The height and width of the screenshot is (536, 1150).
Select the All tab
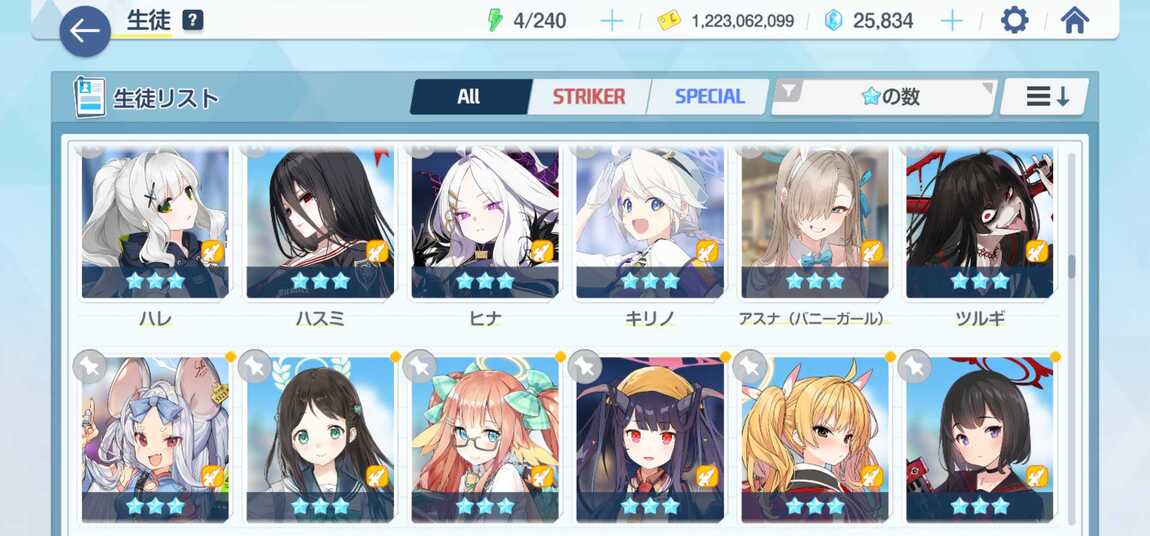click(469, 97)
